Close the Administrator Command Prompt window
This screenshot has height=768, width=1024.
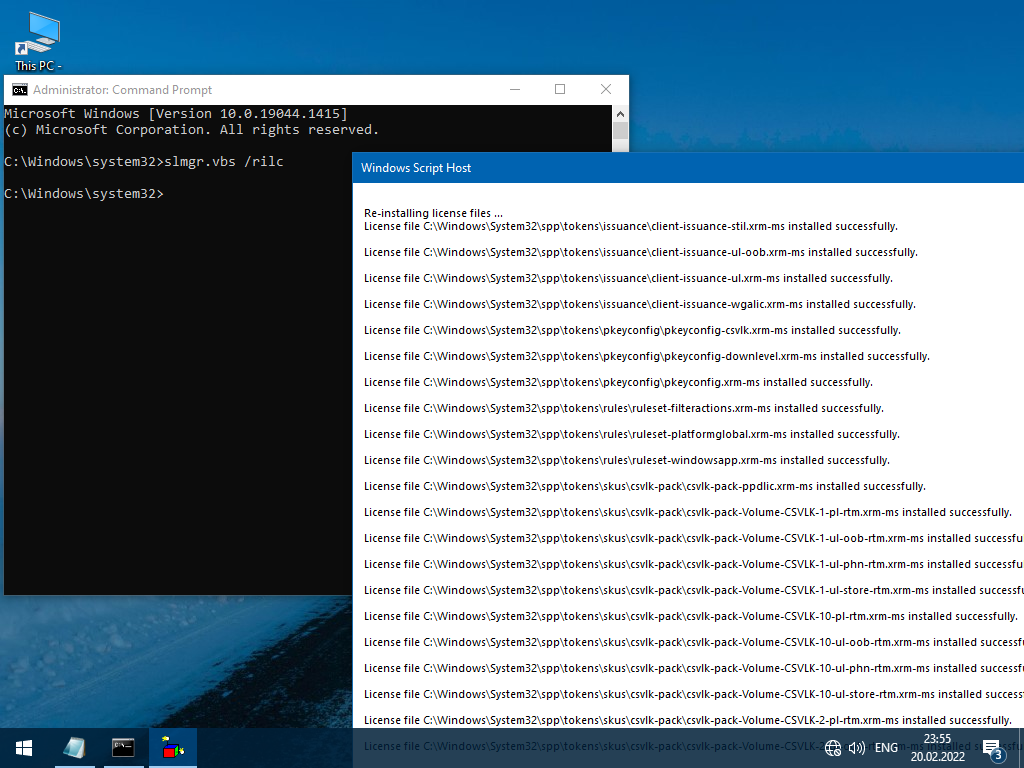pyautogui.click(x=606, y=89)
